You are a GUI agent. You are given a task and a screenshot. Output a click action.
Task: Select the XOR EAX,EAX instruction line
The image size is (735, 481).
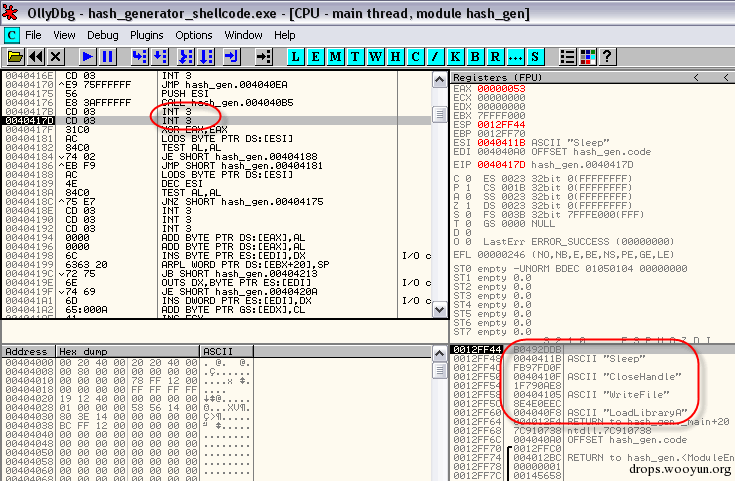point(194,129)
